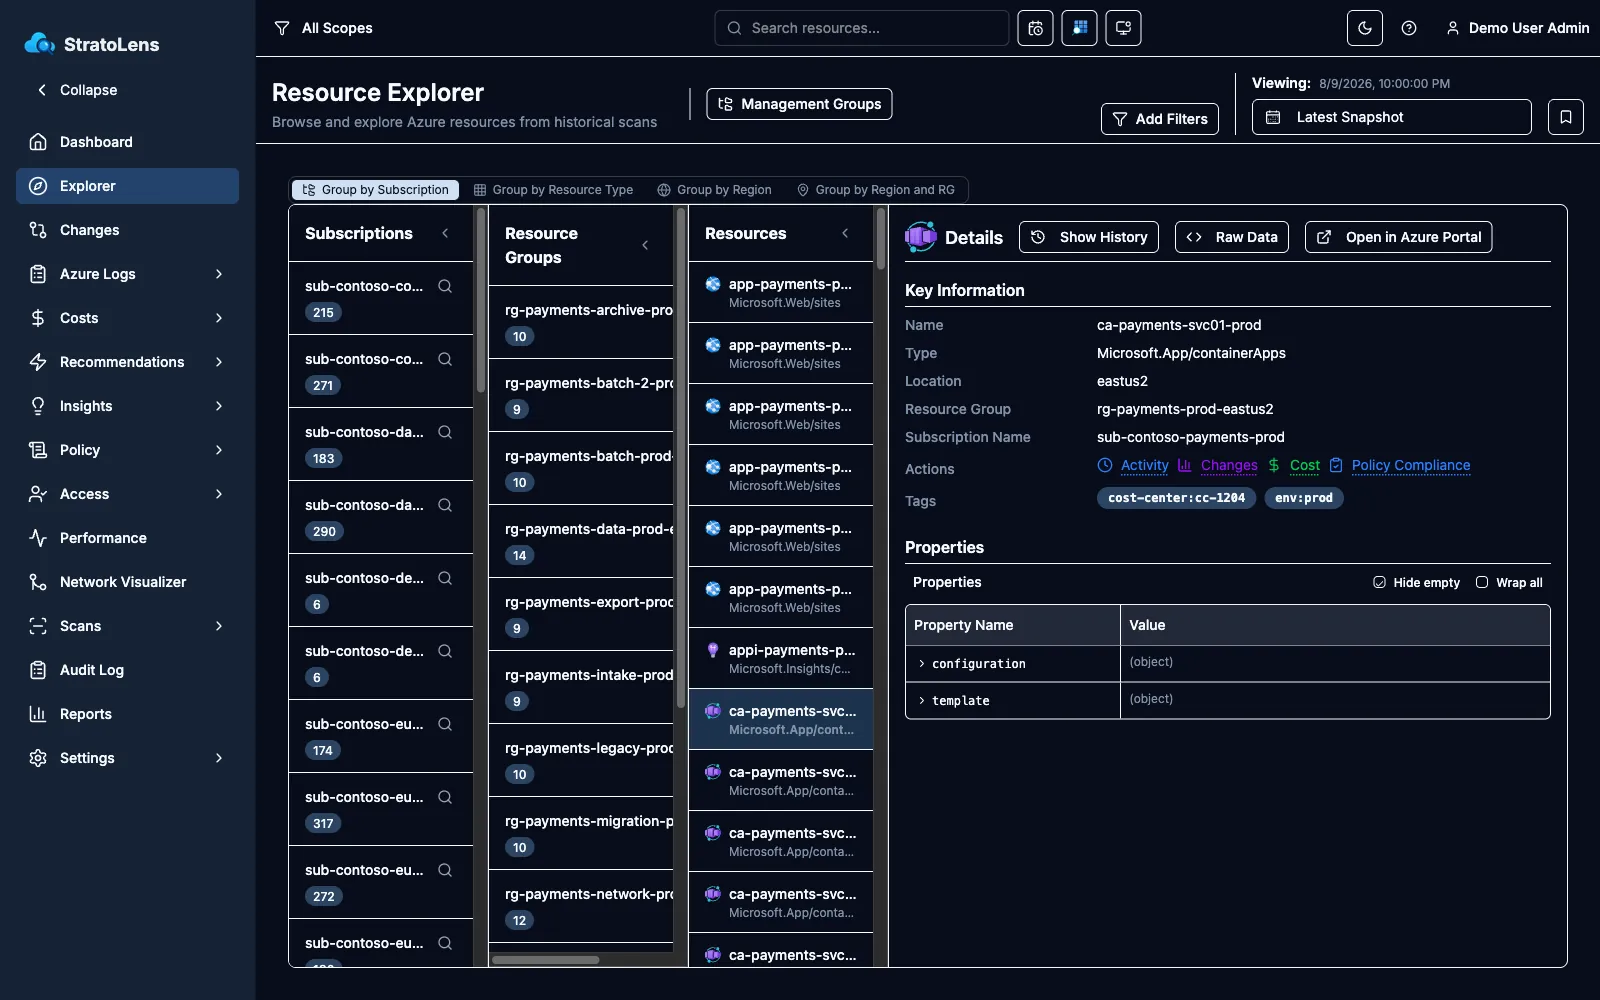The height and width of the screenshot is (1000, 1600).
Task: Open Dashboard from the sidebar
Action: click(x=127, y=142)
